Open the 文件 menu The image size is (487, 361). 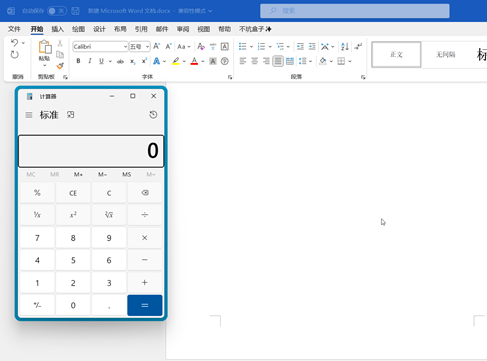14,29
